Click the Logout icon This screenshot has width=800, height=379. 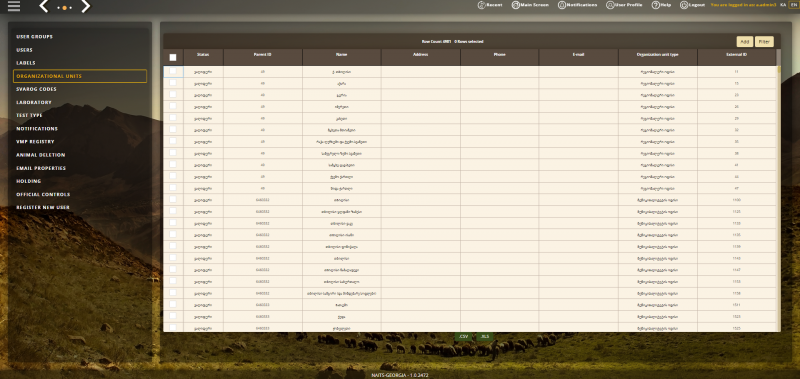coord(684,5)
